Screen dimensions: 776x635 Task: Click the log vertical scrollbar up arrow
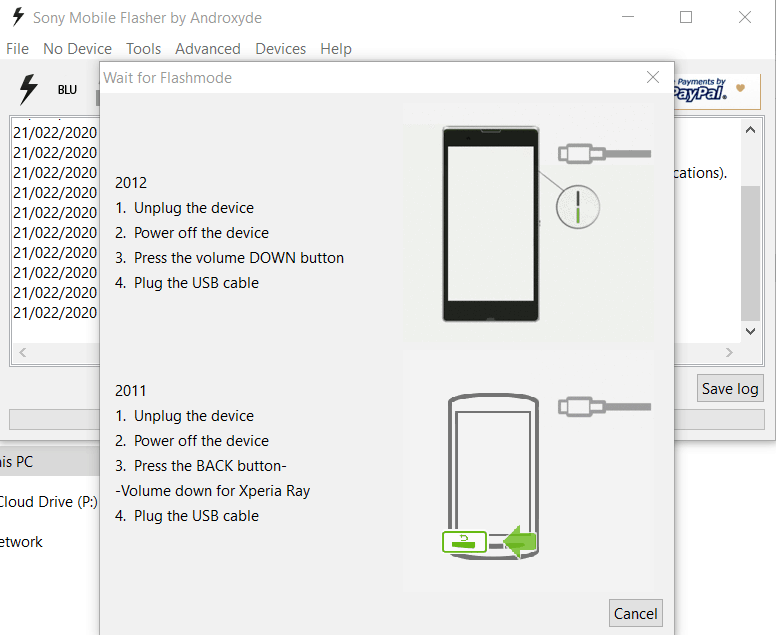(x=750, y=130)
